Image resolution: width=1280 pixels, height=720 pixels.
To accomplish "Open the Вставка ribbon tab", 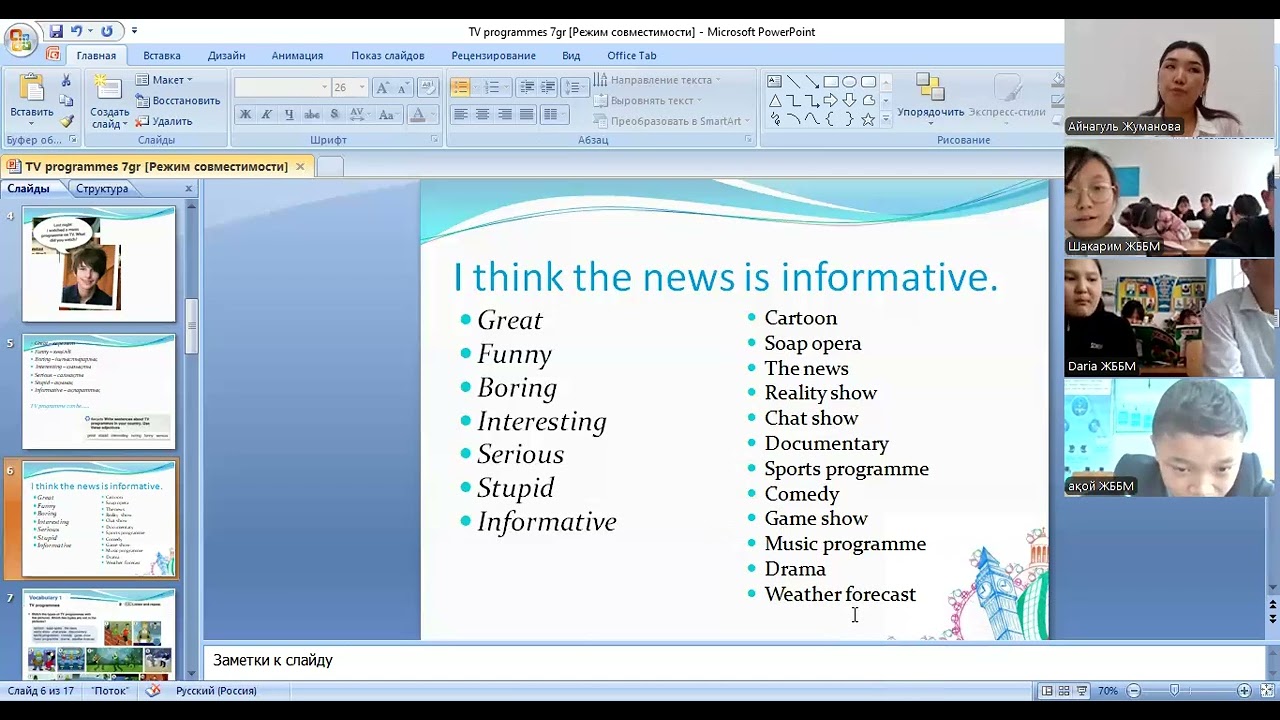I will (x=162, y=56).
